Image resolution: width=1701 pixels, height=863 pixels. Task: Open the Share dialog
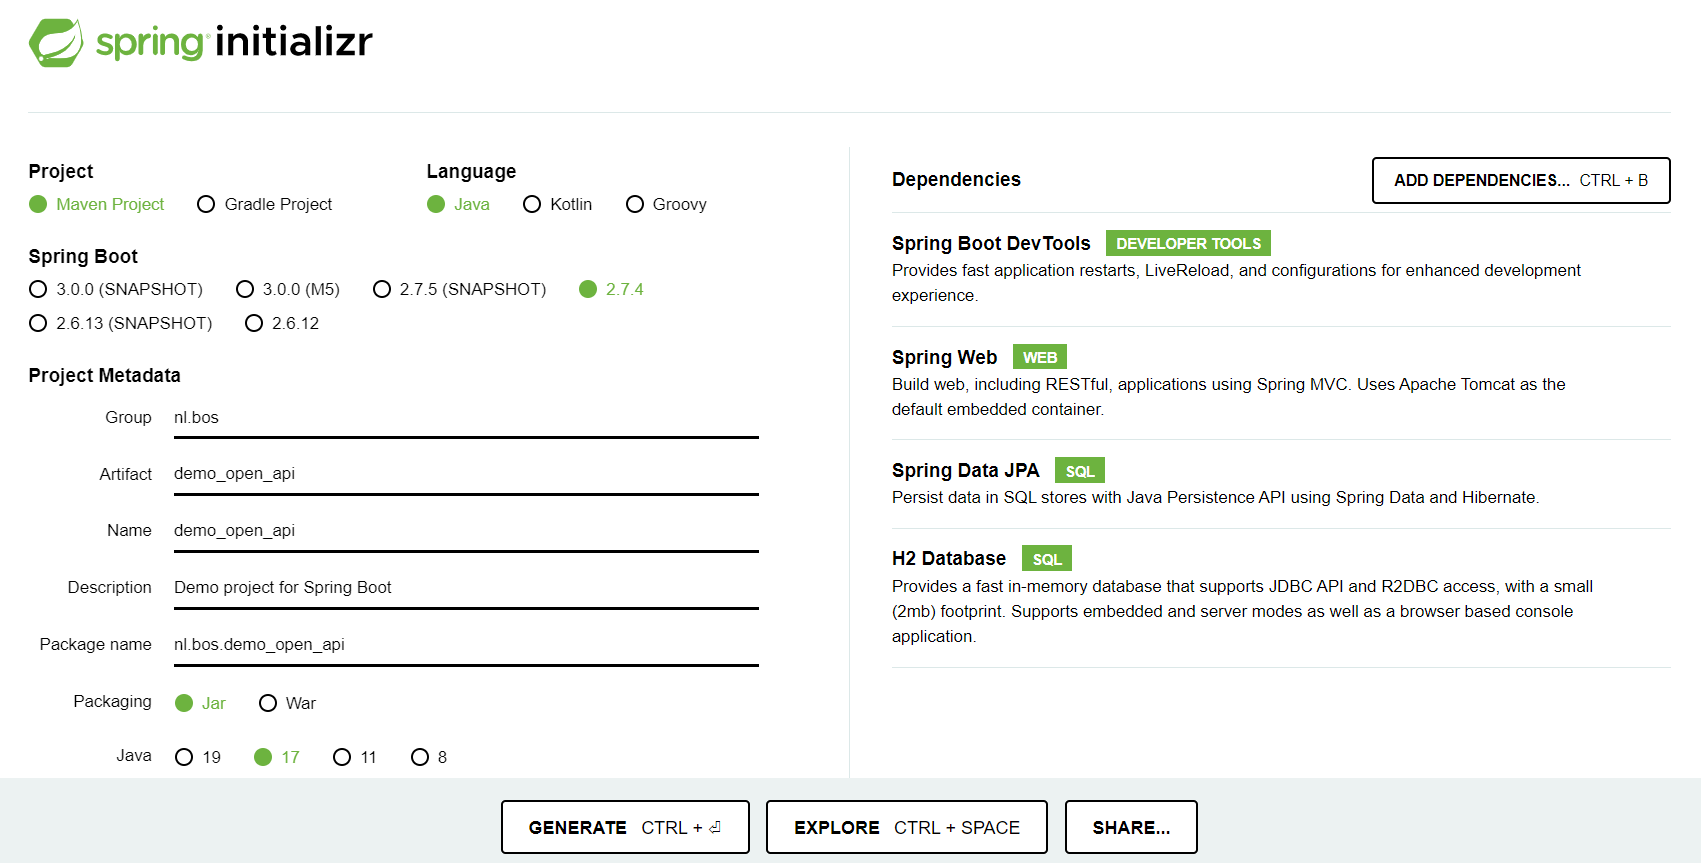click(1130, 828)
